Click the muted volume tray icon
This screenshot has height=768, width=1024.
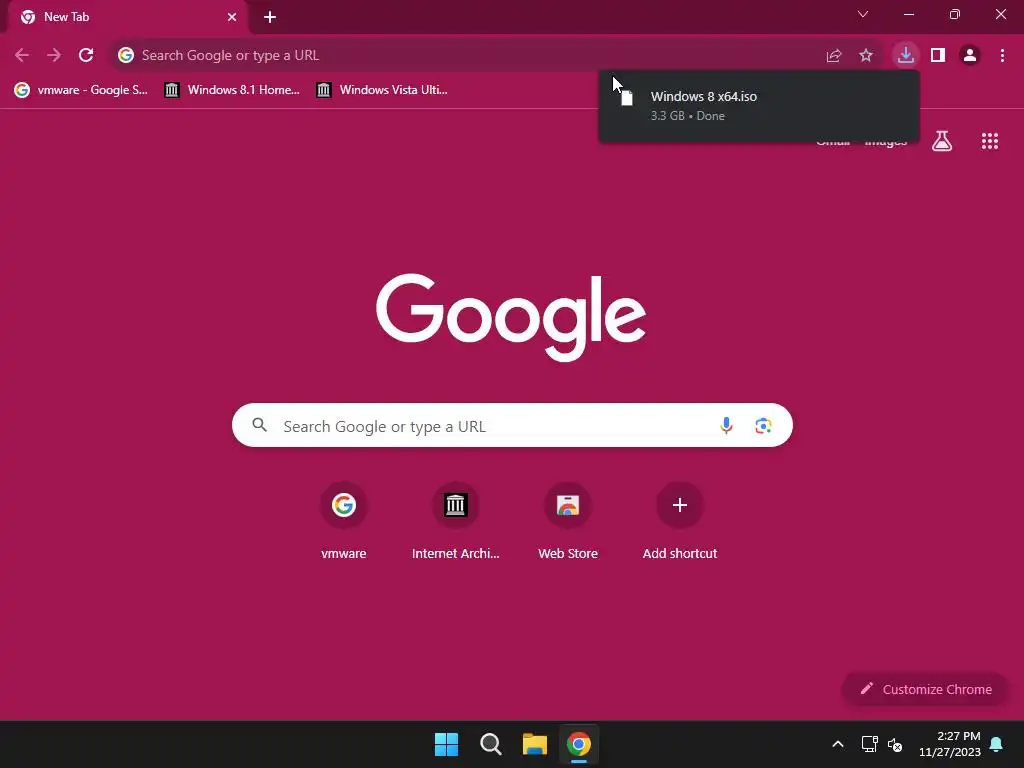[x=895, y=744]
